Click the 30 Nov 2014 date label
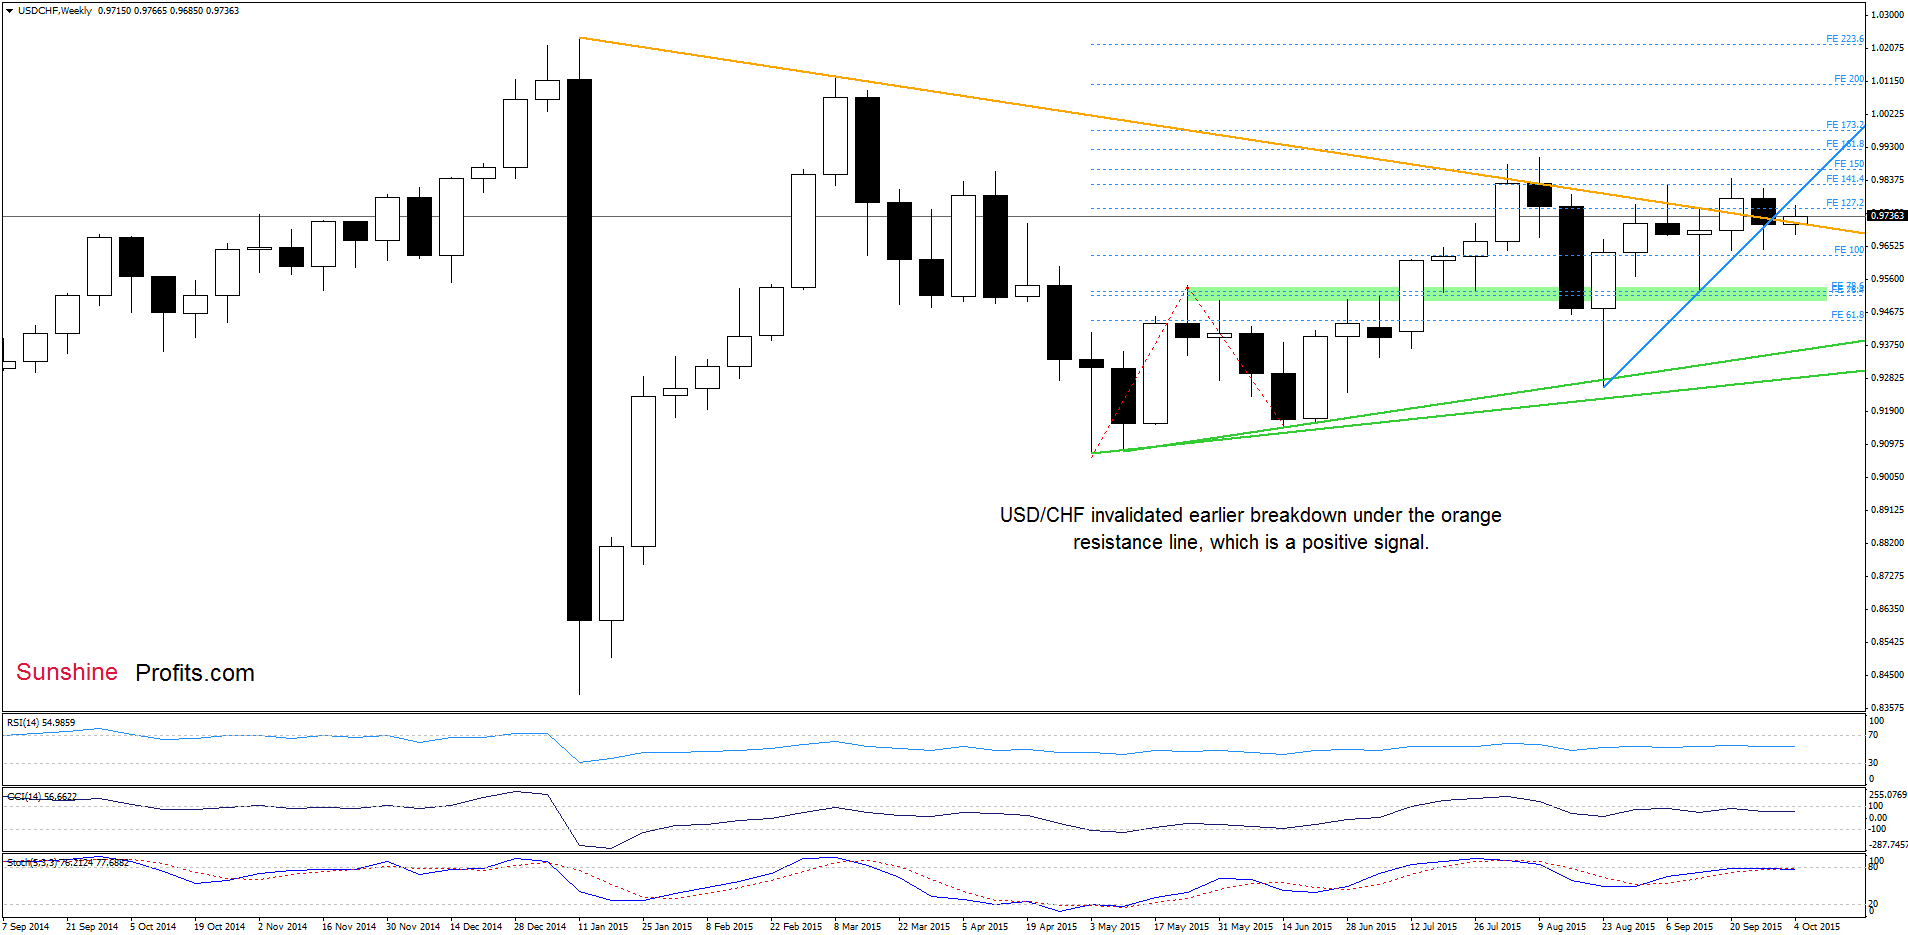Screen dimensions: 1908x935 coord(413,927)
